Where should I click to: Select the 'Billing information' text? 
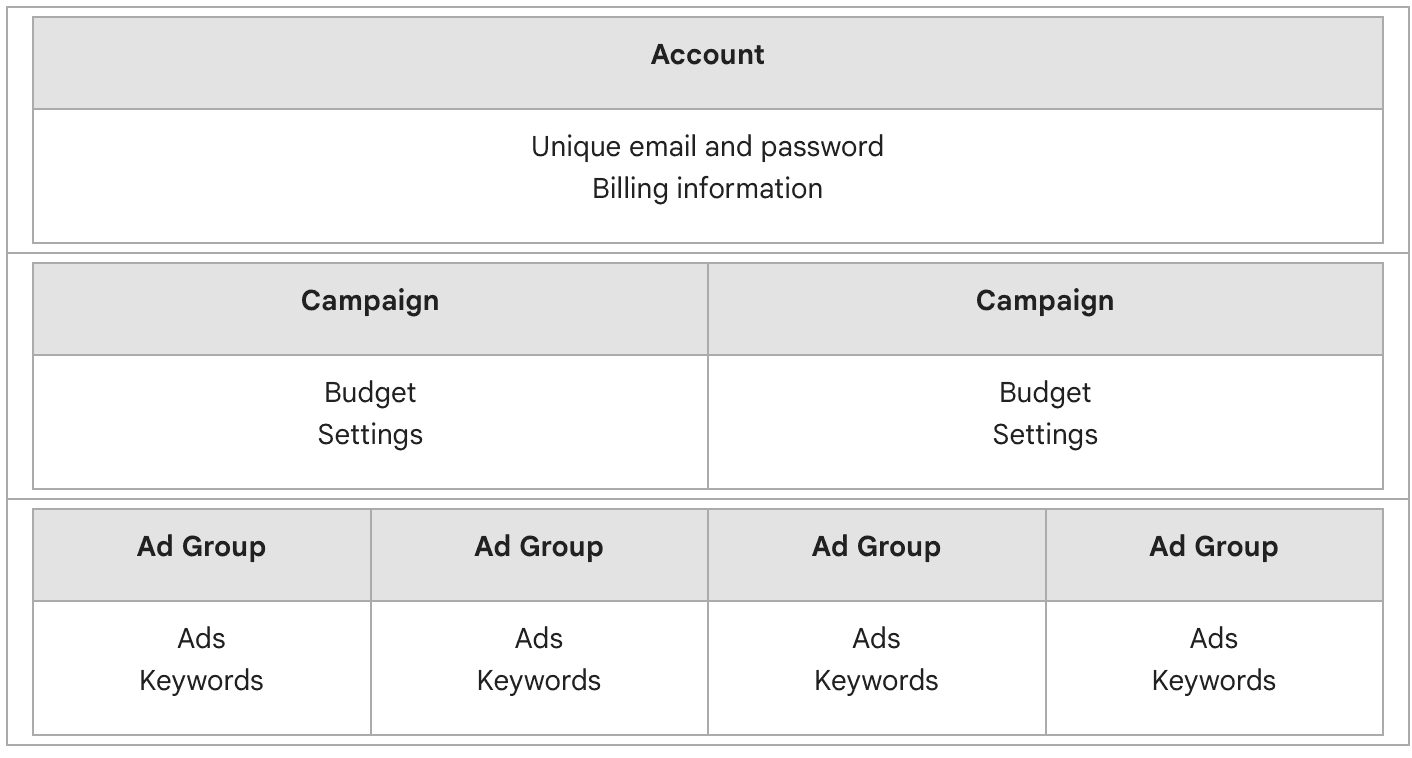tap(707, 189)
